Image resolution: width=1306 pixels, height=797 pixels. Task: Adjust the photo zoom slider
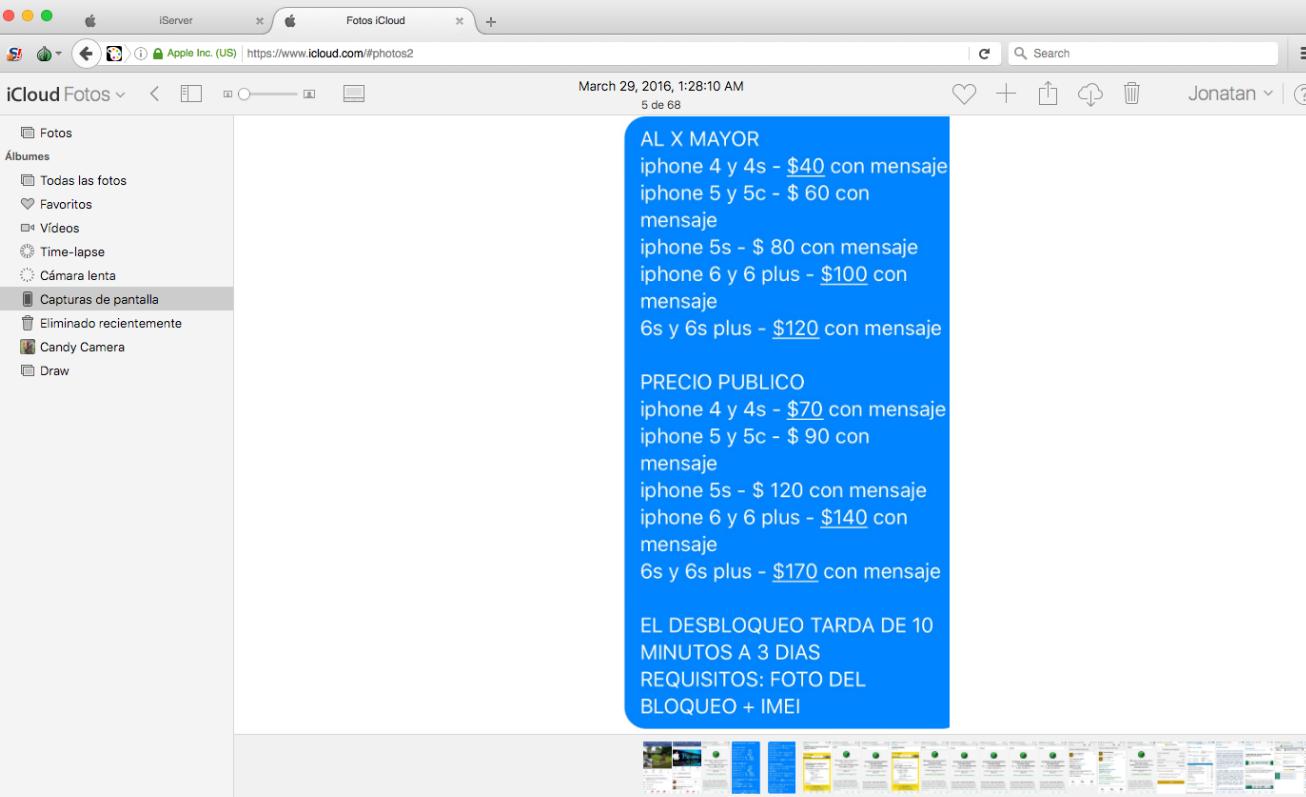pyautogui.click(x=245, y=94)
